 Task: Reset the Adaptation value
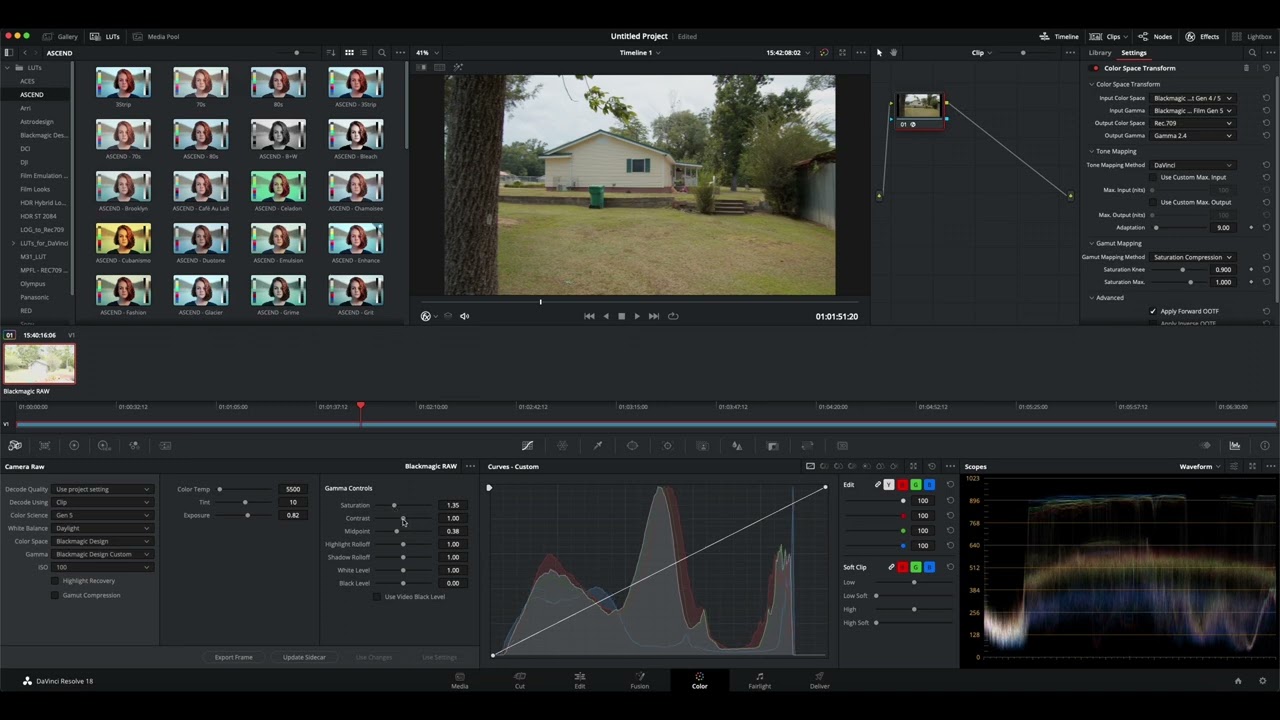click(x=1266, y=228)
